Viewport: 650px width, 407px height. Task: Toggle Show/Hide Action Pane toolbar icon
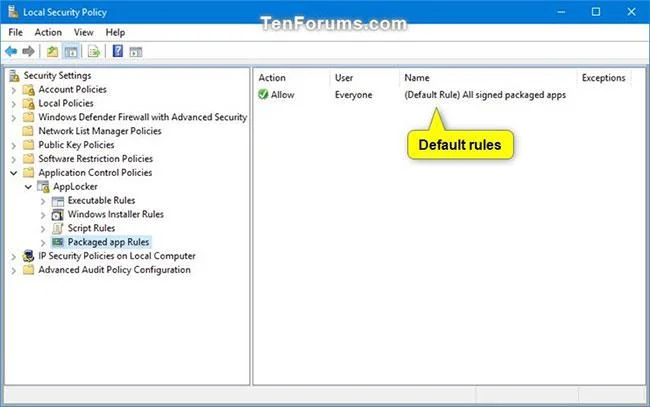coord(136,52)
